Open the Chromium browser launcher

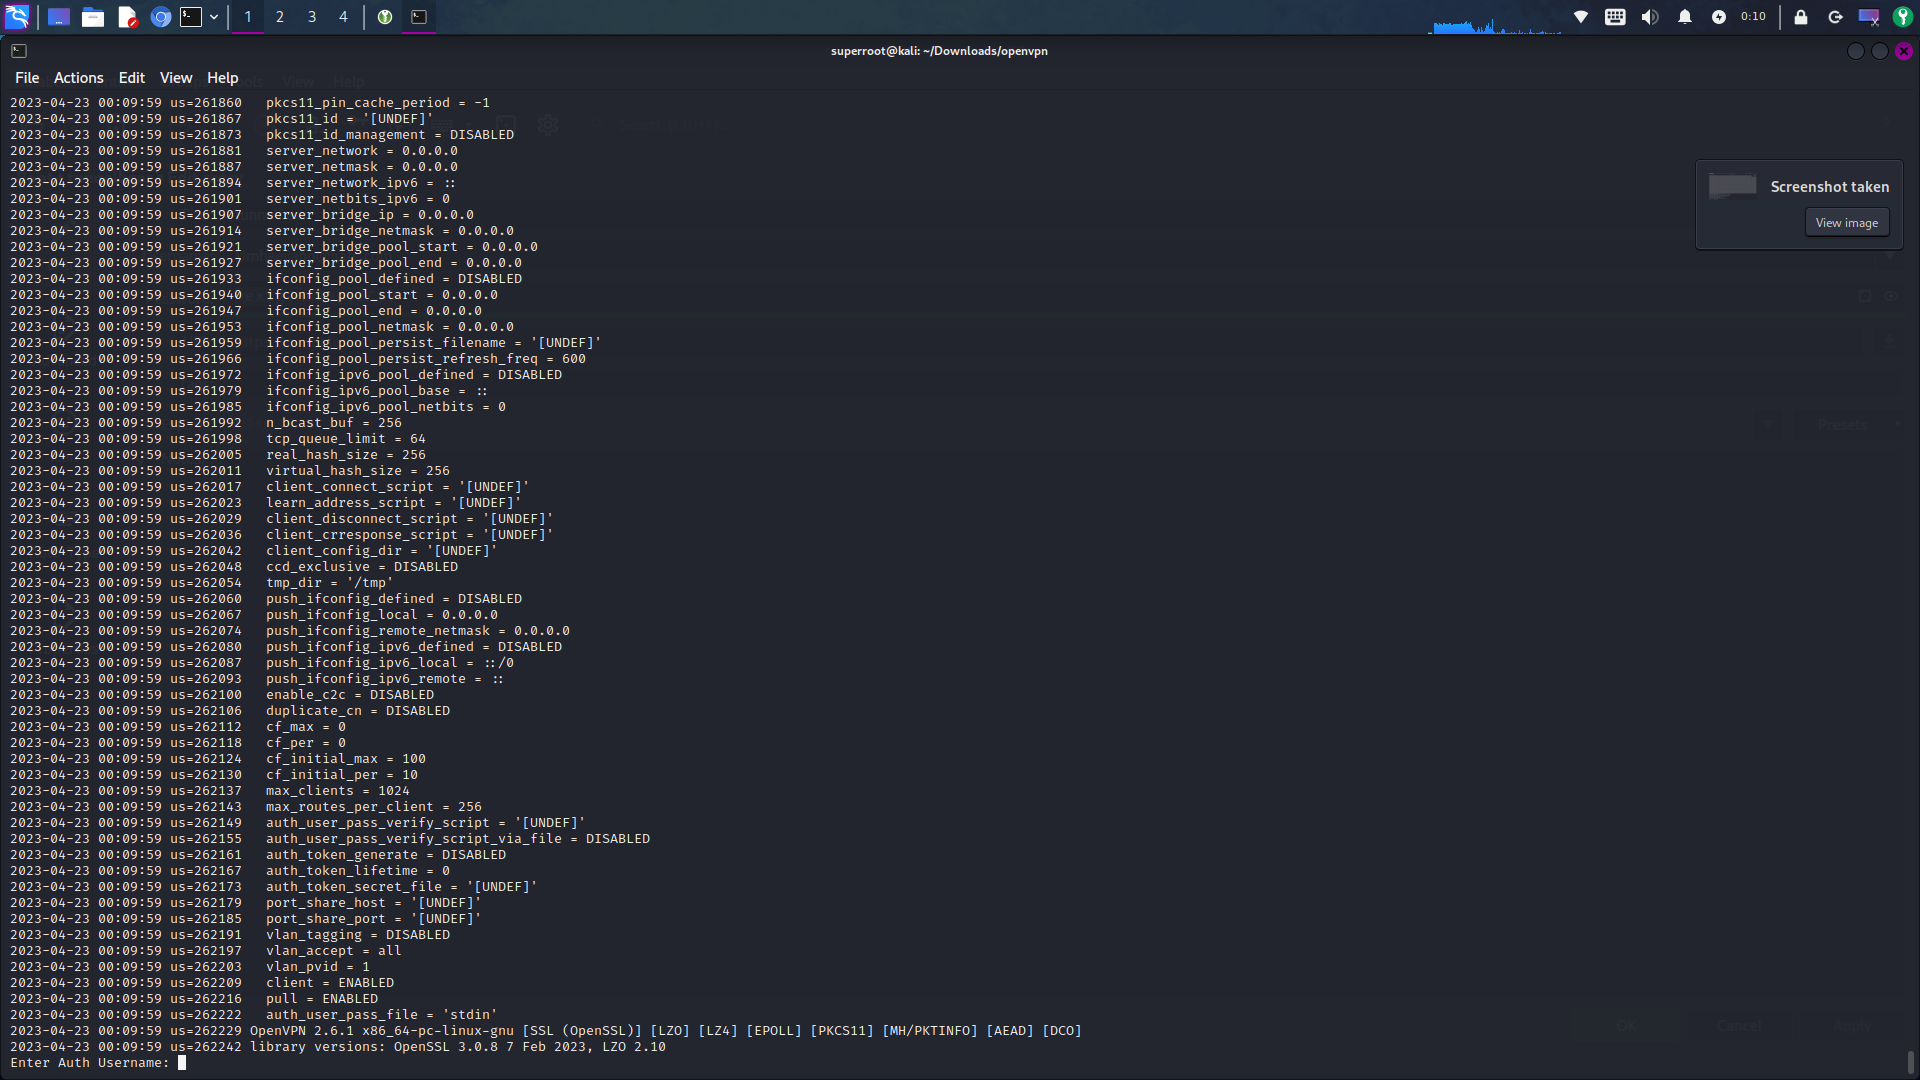(x=160, y=17)
